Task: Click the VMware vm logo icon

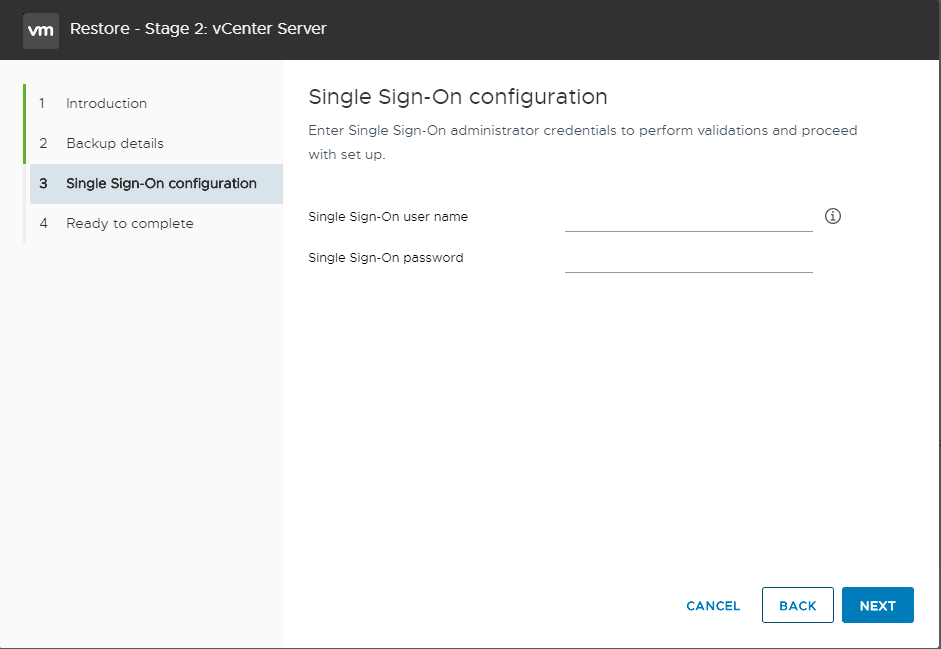Action: click(x=41, y=30)
